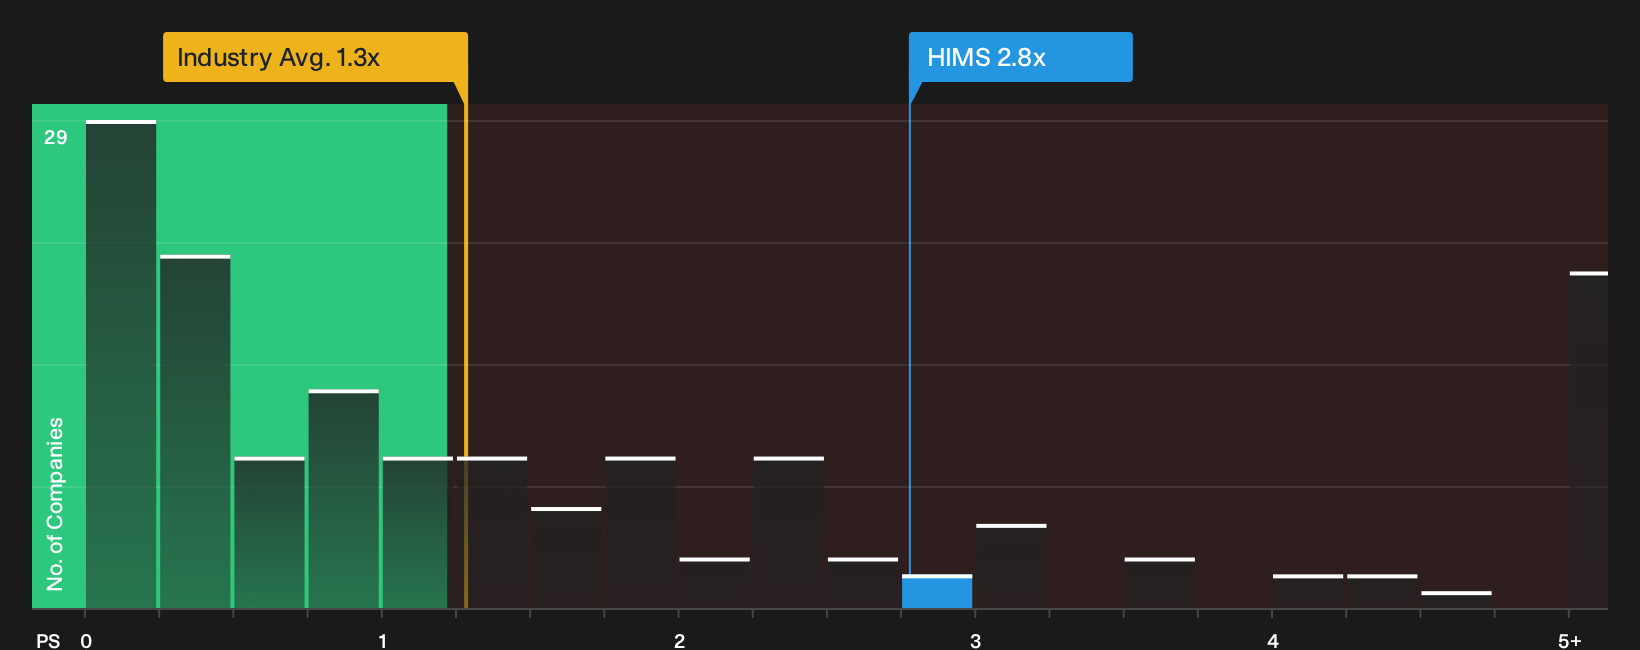Click the x-axis tick label '4'
1640x650 pixels.
(1272, 640)
